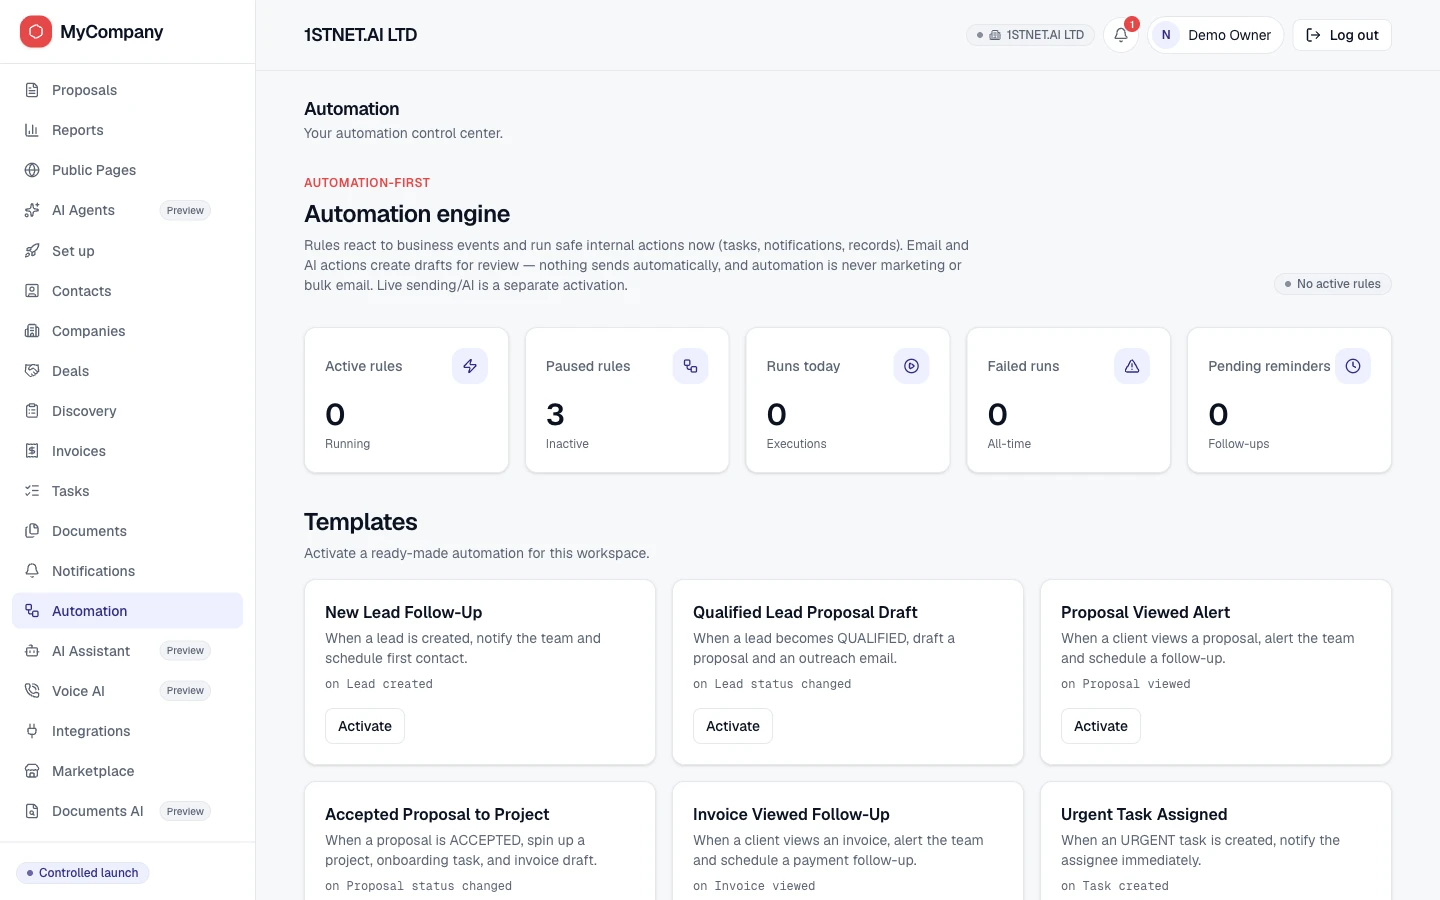Go to Companies in the sidebar
Image resolution: width=1440 pixels, height=900 pixels.
tap(127, 331)
